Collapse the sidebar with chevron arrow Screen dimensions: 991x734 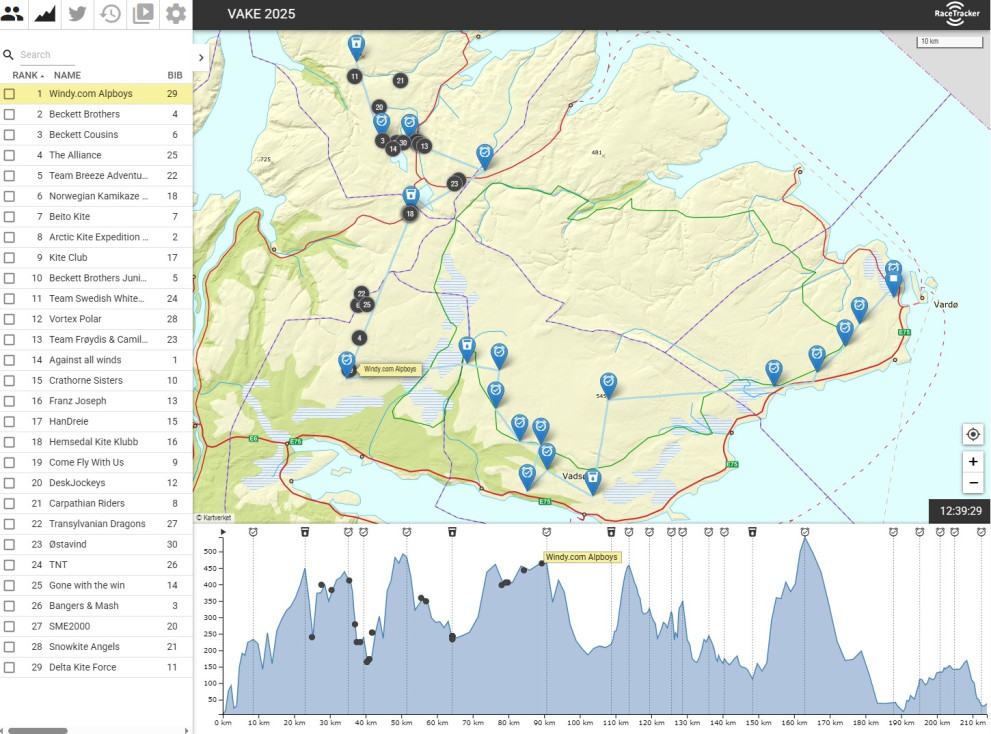click(201, 58)
